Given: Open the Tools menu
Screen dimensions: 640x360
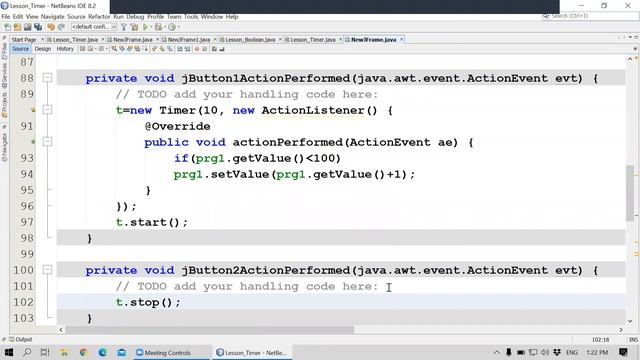Looking at the screenshot, I should point(191,17).
